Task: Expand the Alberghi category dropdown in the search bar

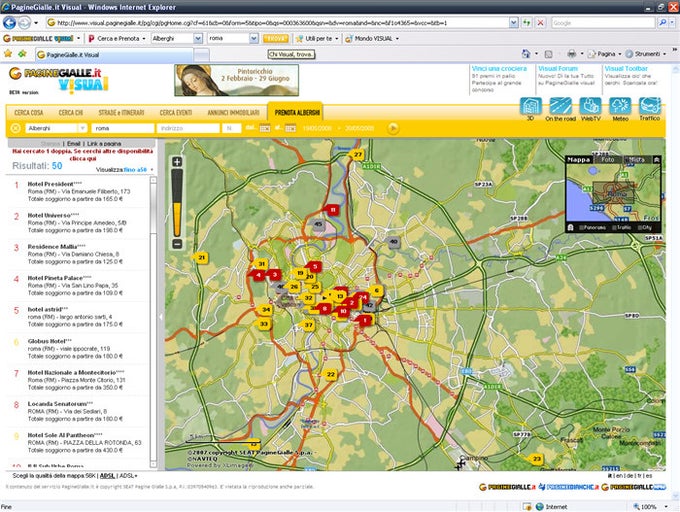Action: point(82,128)
